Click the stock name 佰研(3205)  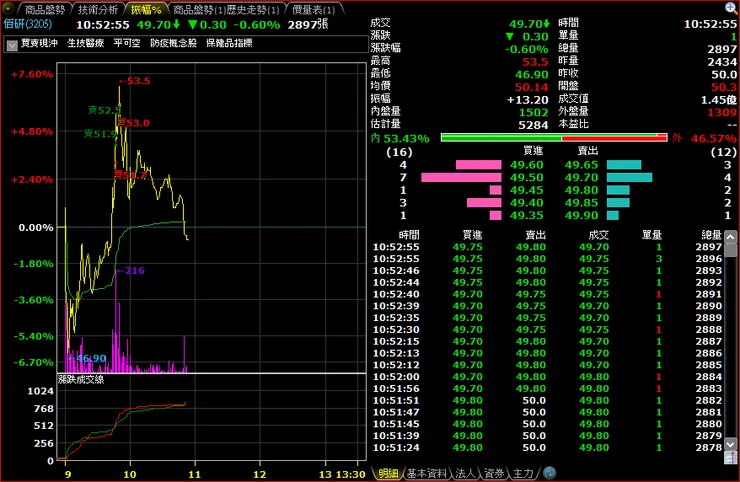tap(28, 24)
